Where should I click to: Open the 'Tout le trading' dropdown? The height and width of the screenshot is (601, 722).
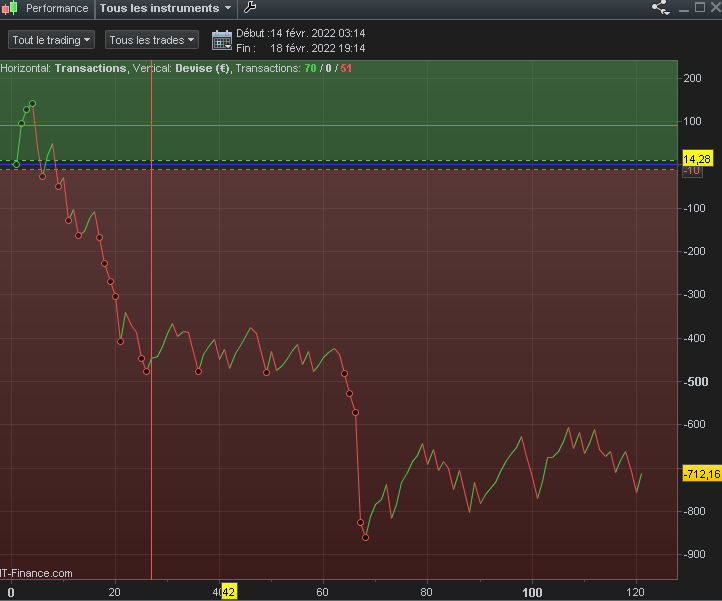(x=52, y=40)
